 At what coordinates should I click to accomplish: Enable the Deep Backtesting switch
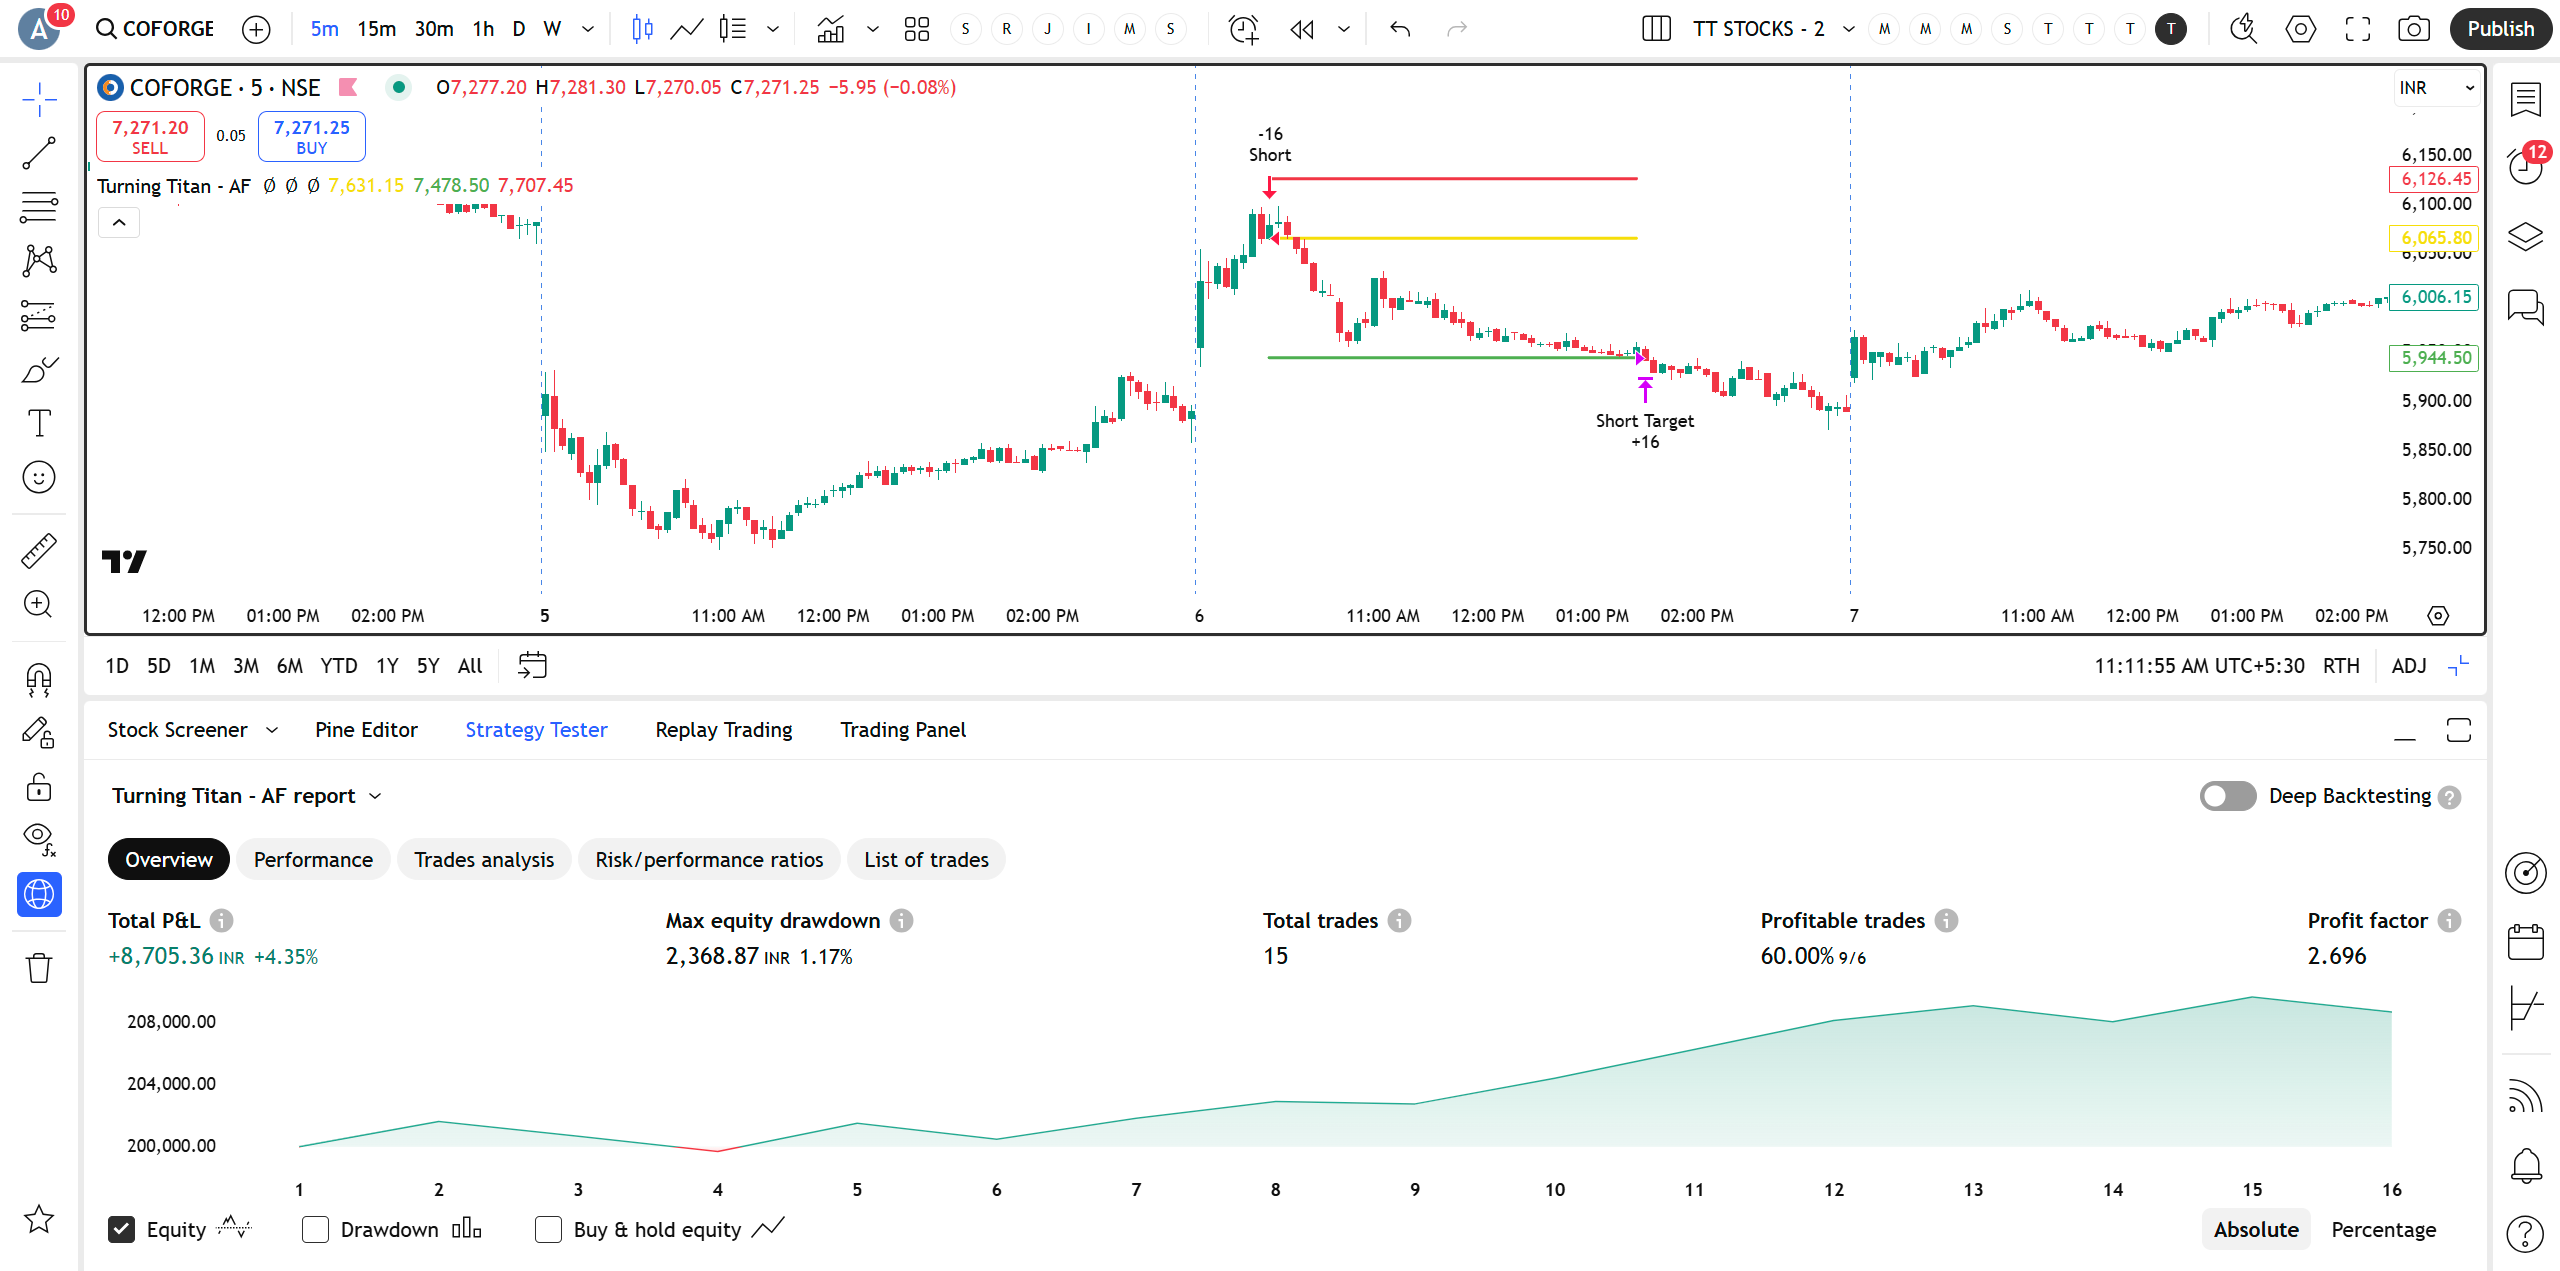[2228, 796]
